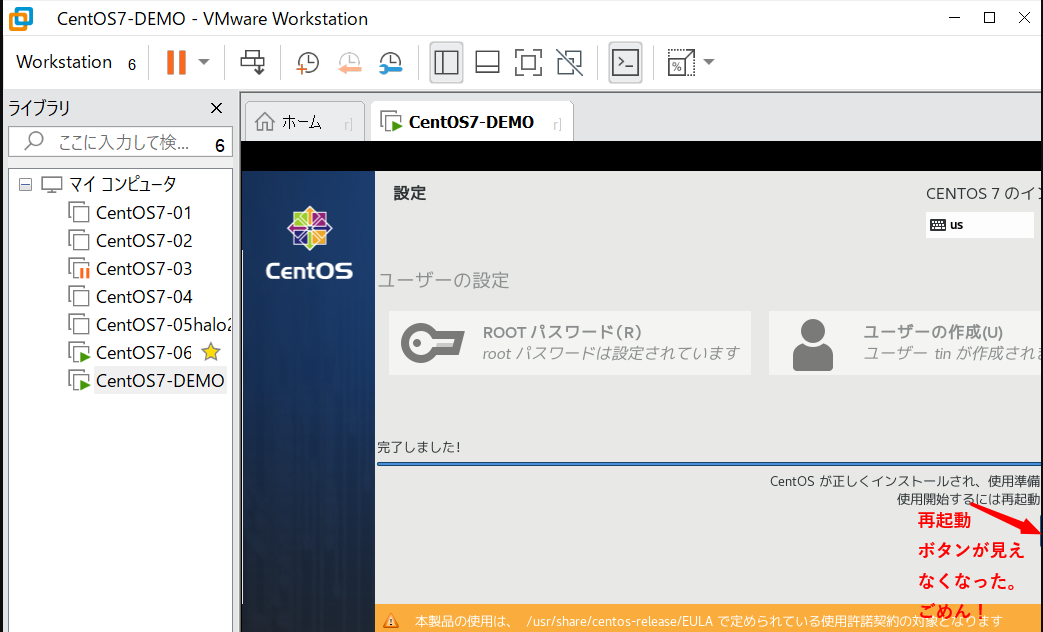Pause the virtual machine with the orange pause icon
This screenshot has width=1043, height=632.
coord(176,63)
